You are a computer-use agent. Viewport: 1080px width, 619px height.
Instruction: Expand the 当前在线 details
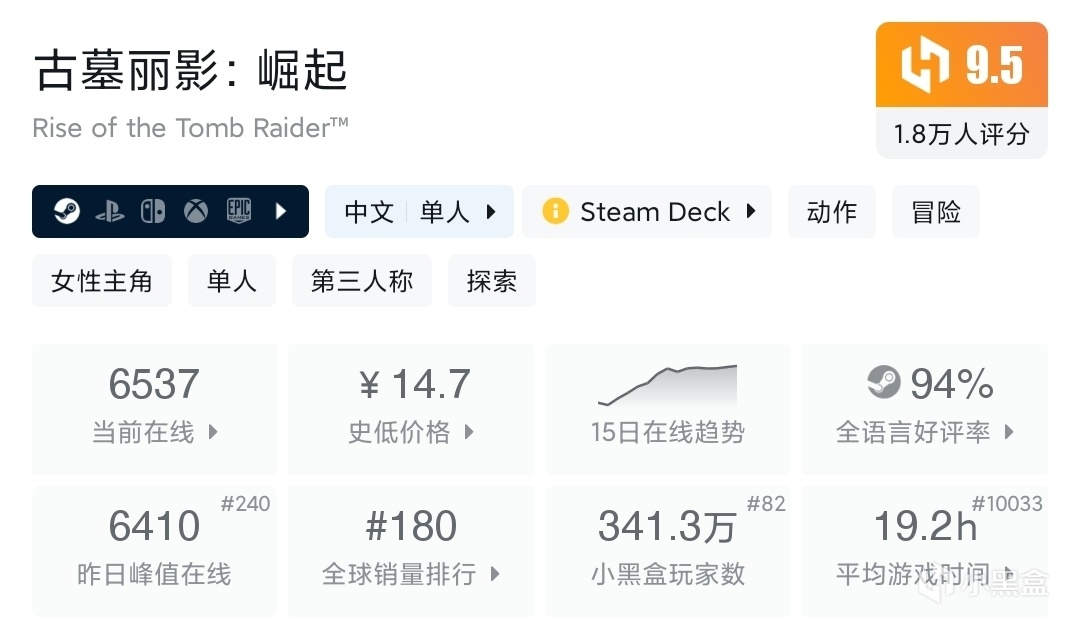click(155, 433)
